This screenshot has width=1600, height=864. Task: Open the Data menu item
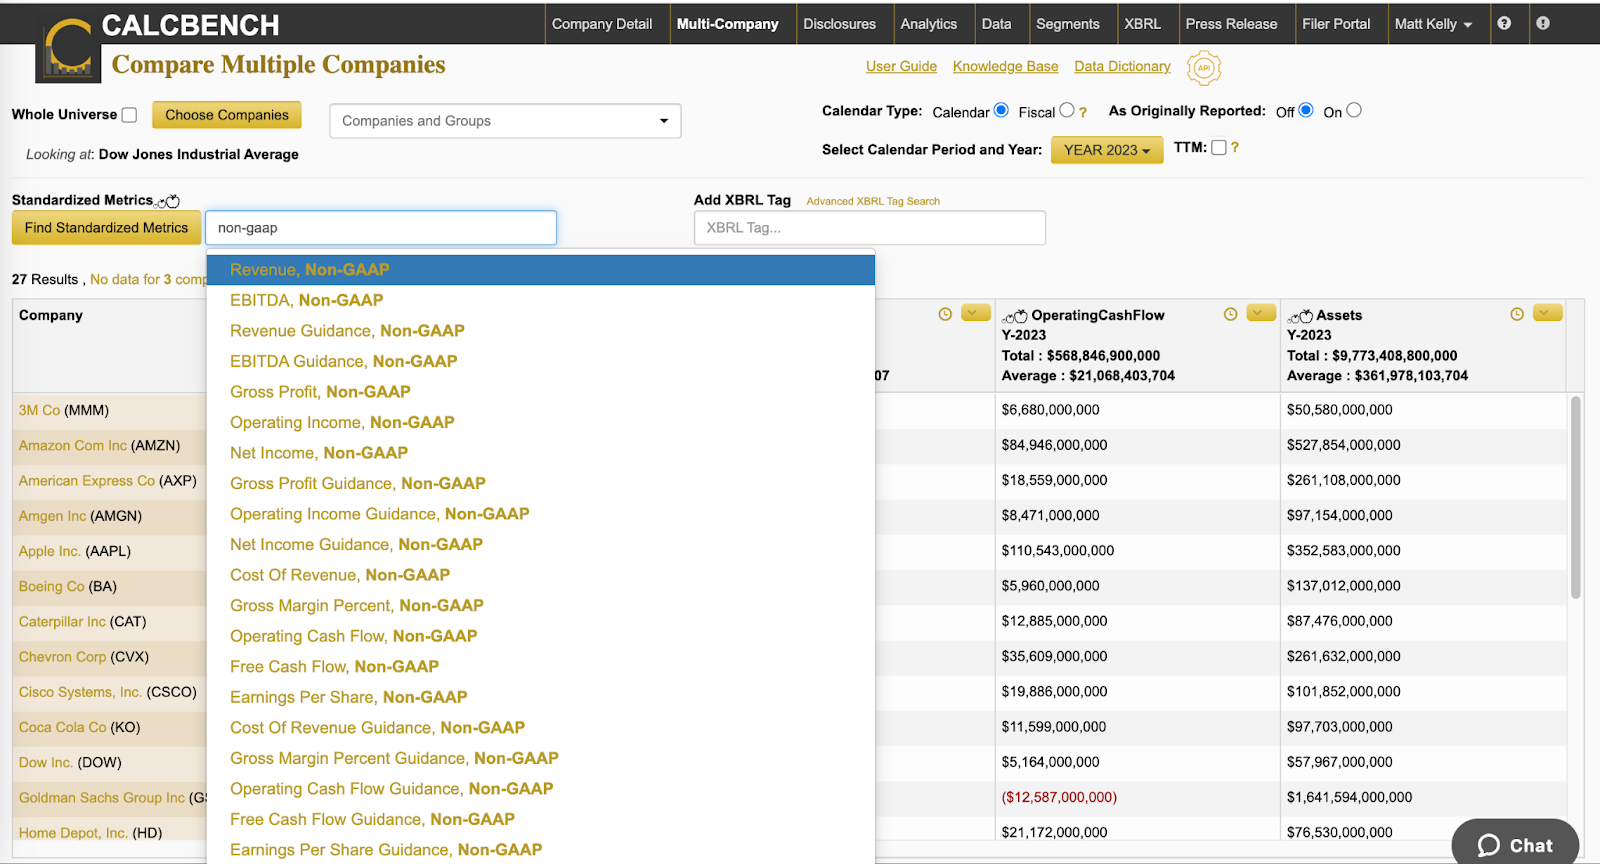click(x=996, y=24)
